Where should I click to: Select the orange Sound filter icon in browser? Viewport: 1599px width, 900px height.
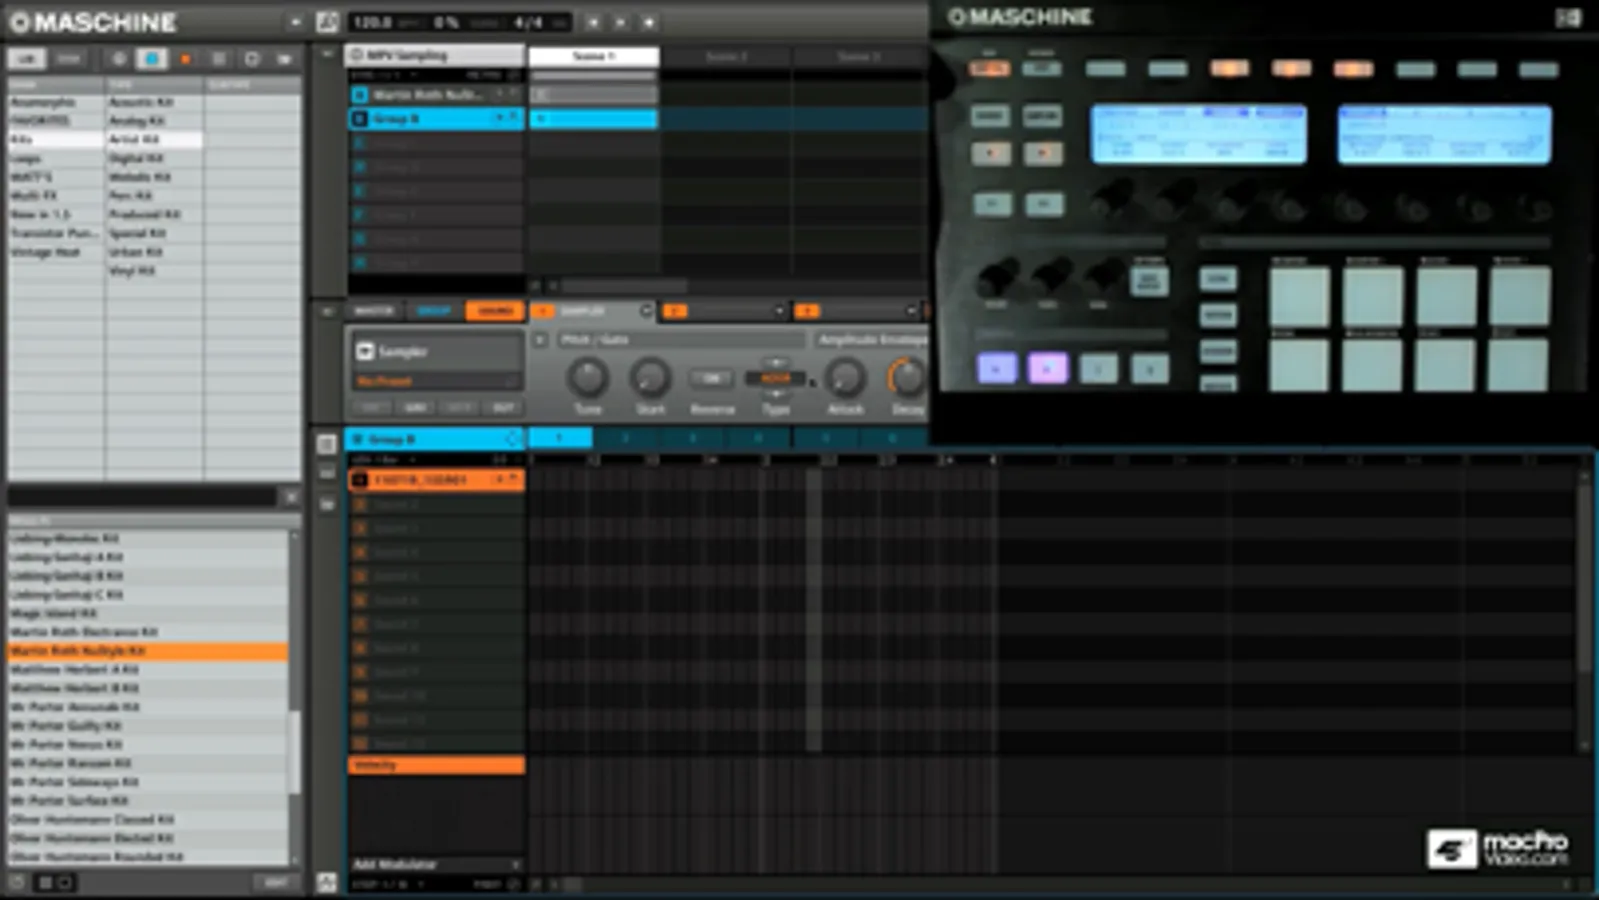pyautogui.click(x=185, y=59)
